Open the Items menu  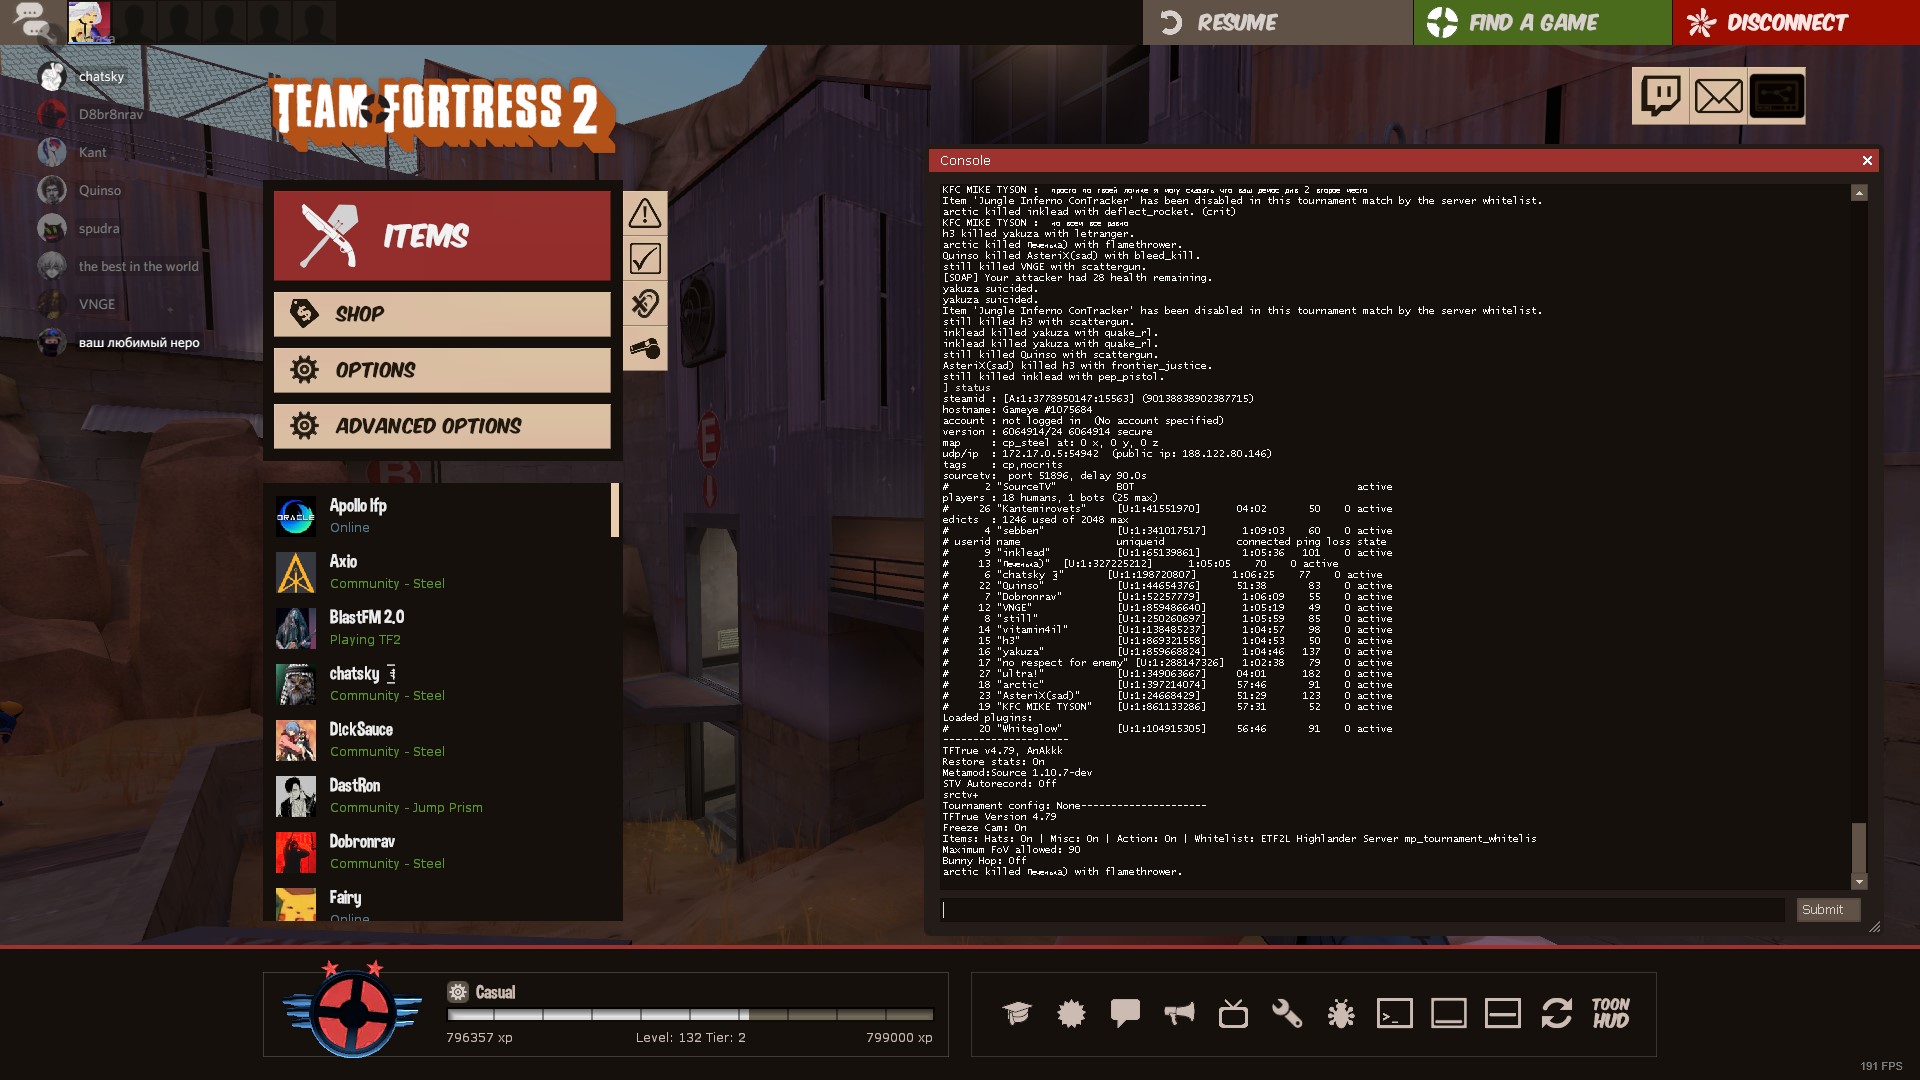(442, 236)
